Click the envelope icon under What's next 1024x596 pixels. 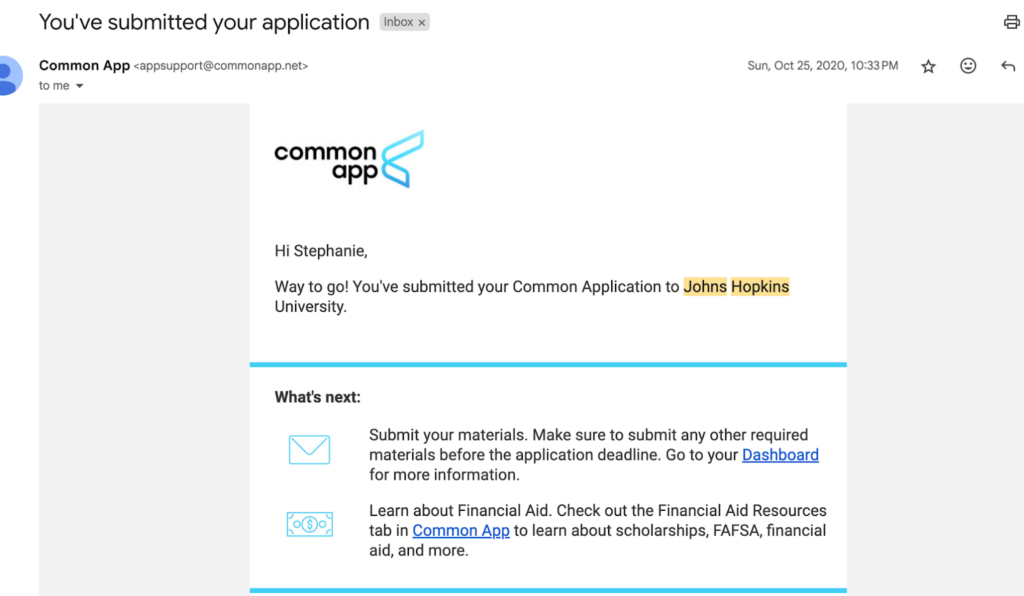310,450
